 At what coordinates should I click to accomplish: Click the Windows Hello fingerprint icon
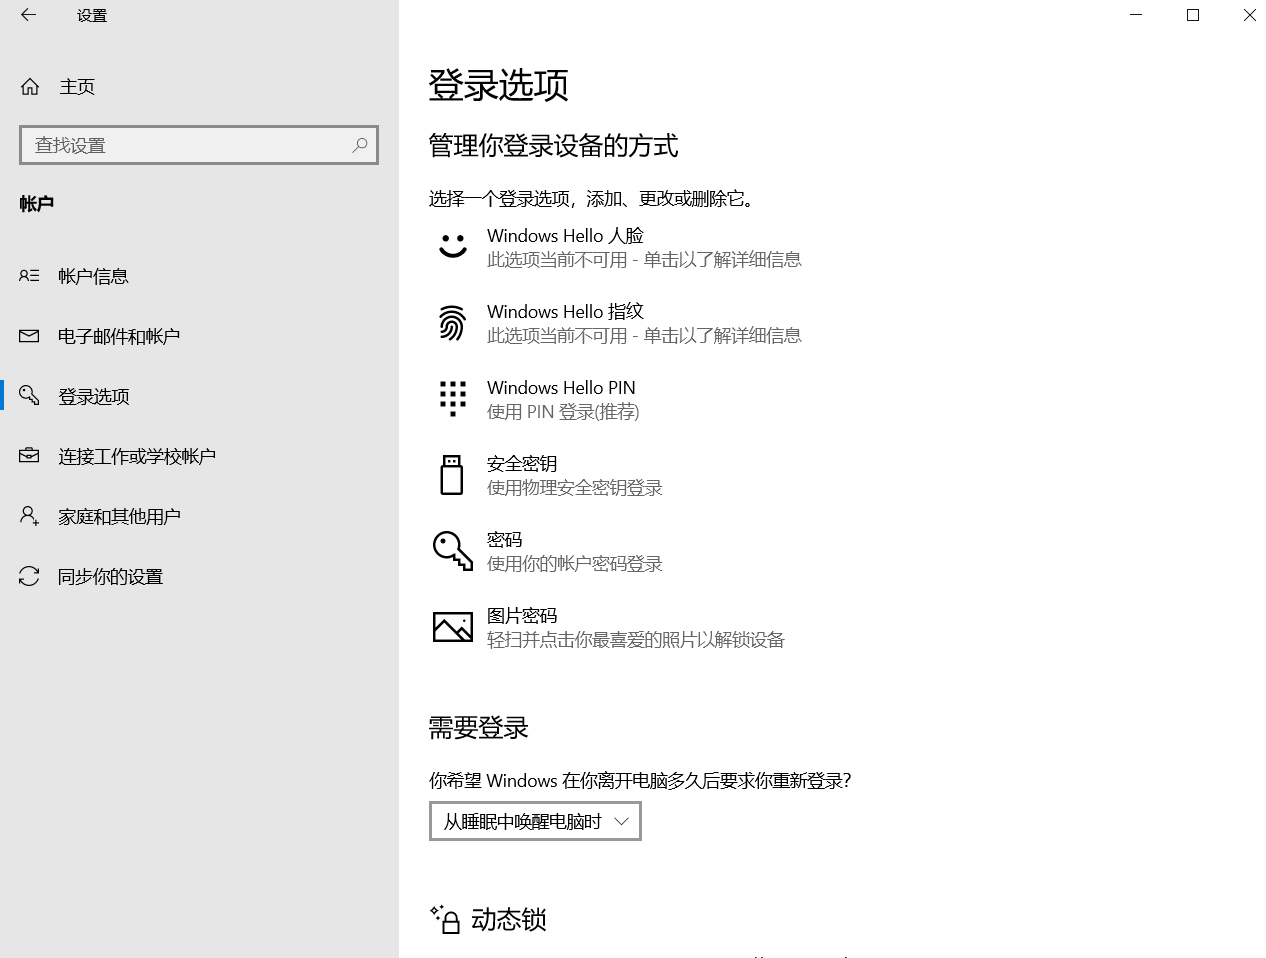452,323
